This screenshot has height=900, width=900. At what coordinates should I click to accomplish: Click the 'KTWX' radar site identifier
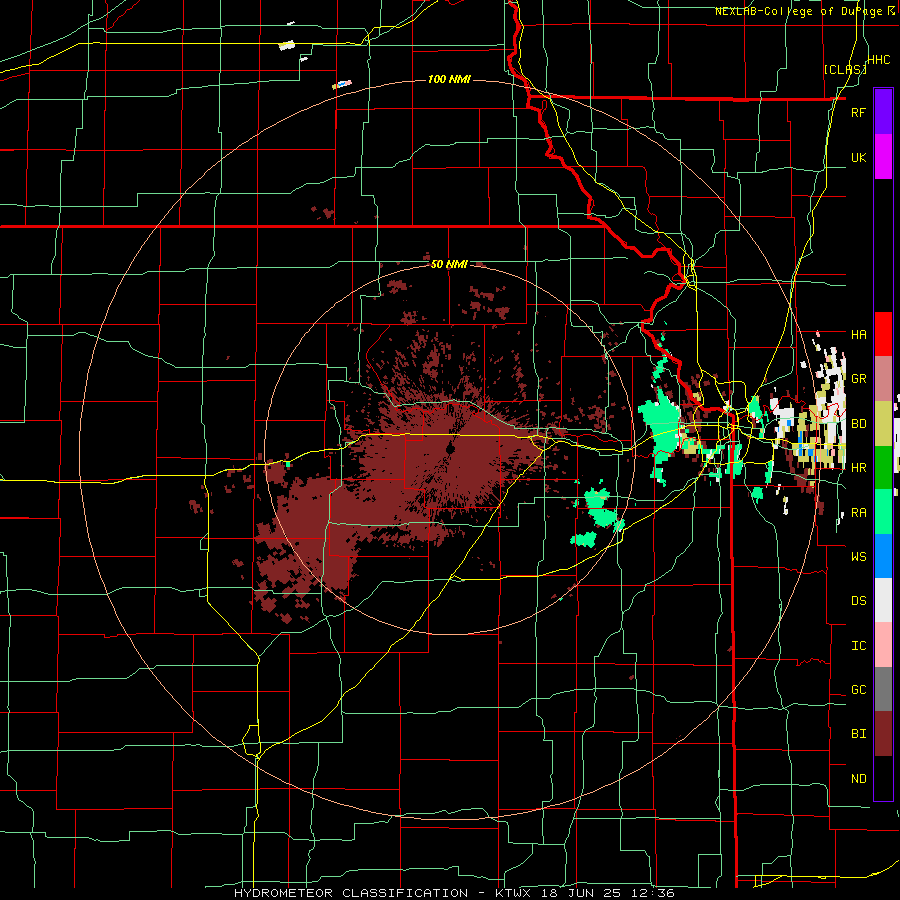tap(512, 893)
